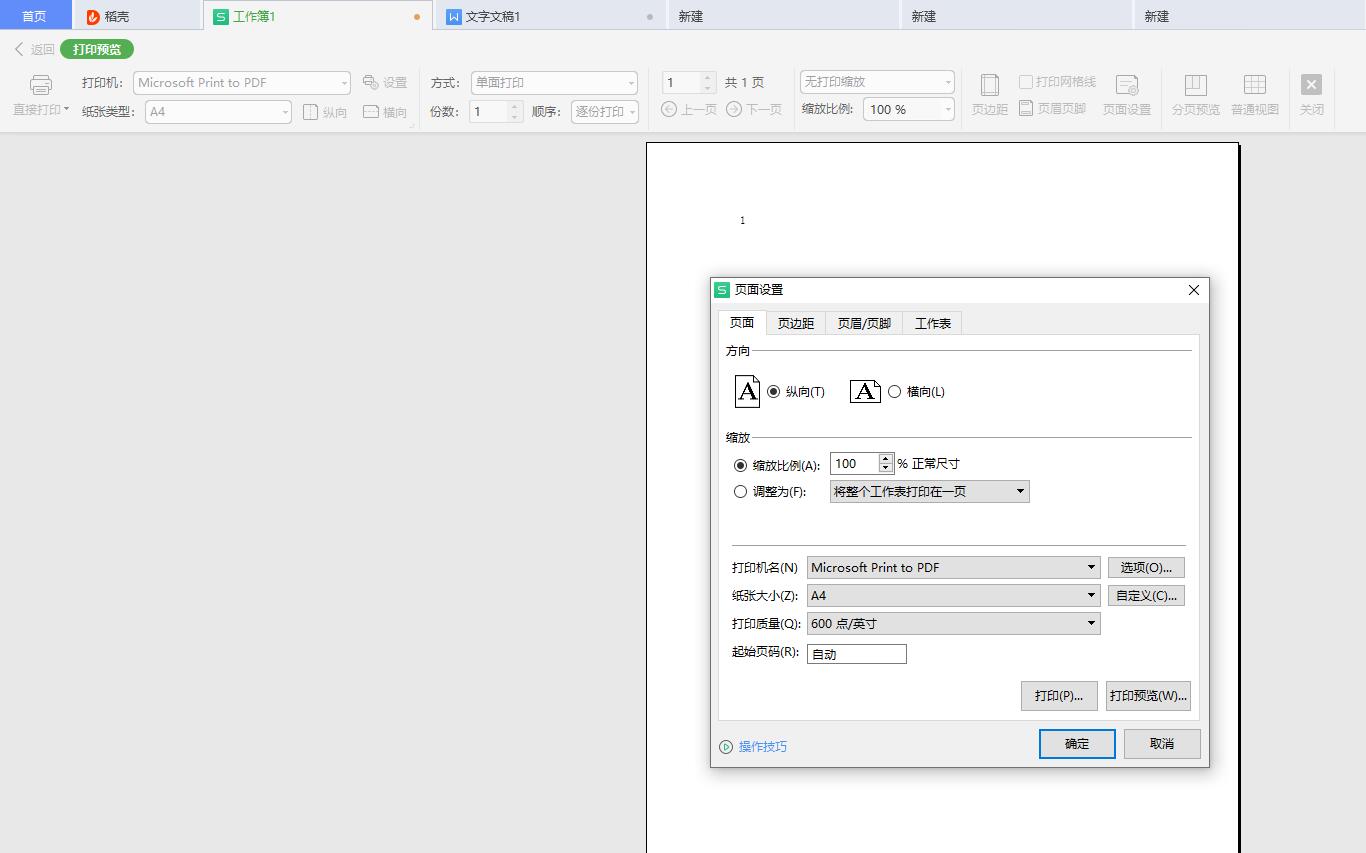Screen dimensions: 1366x853
Task: Open page margins toolbar icon
Action: 989,86
